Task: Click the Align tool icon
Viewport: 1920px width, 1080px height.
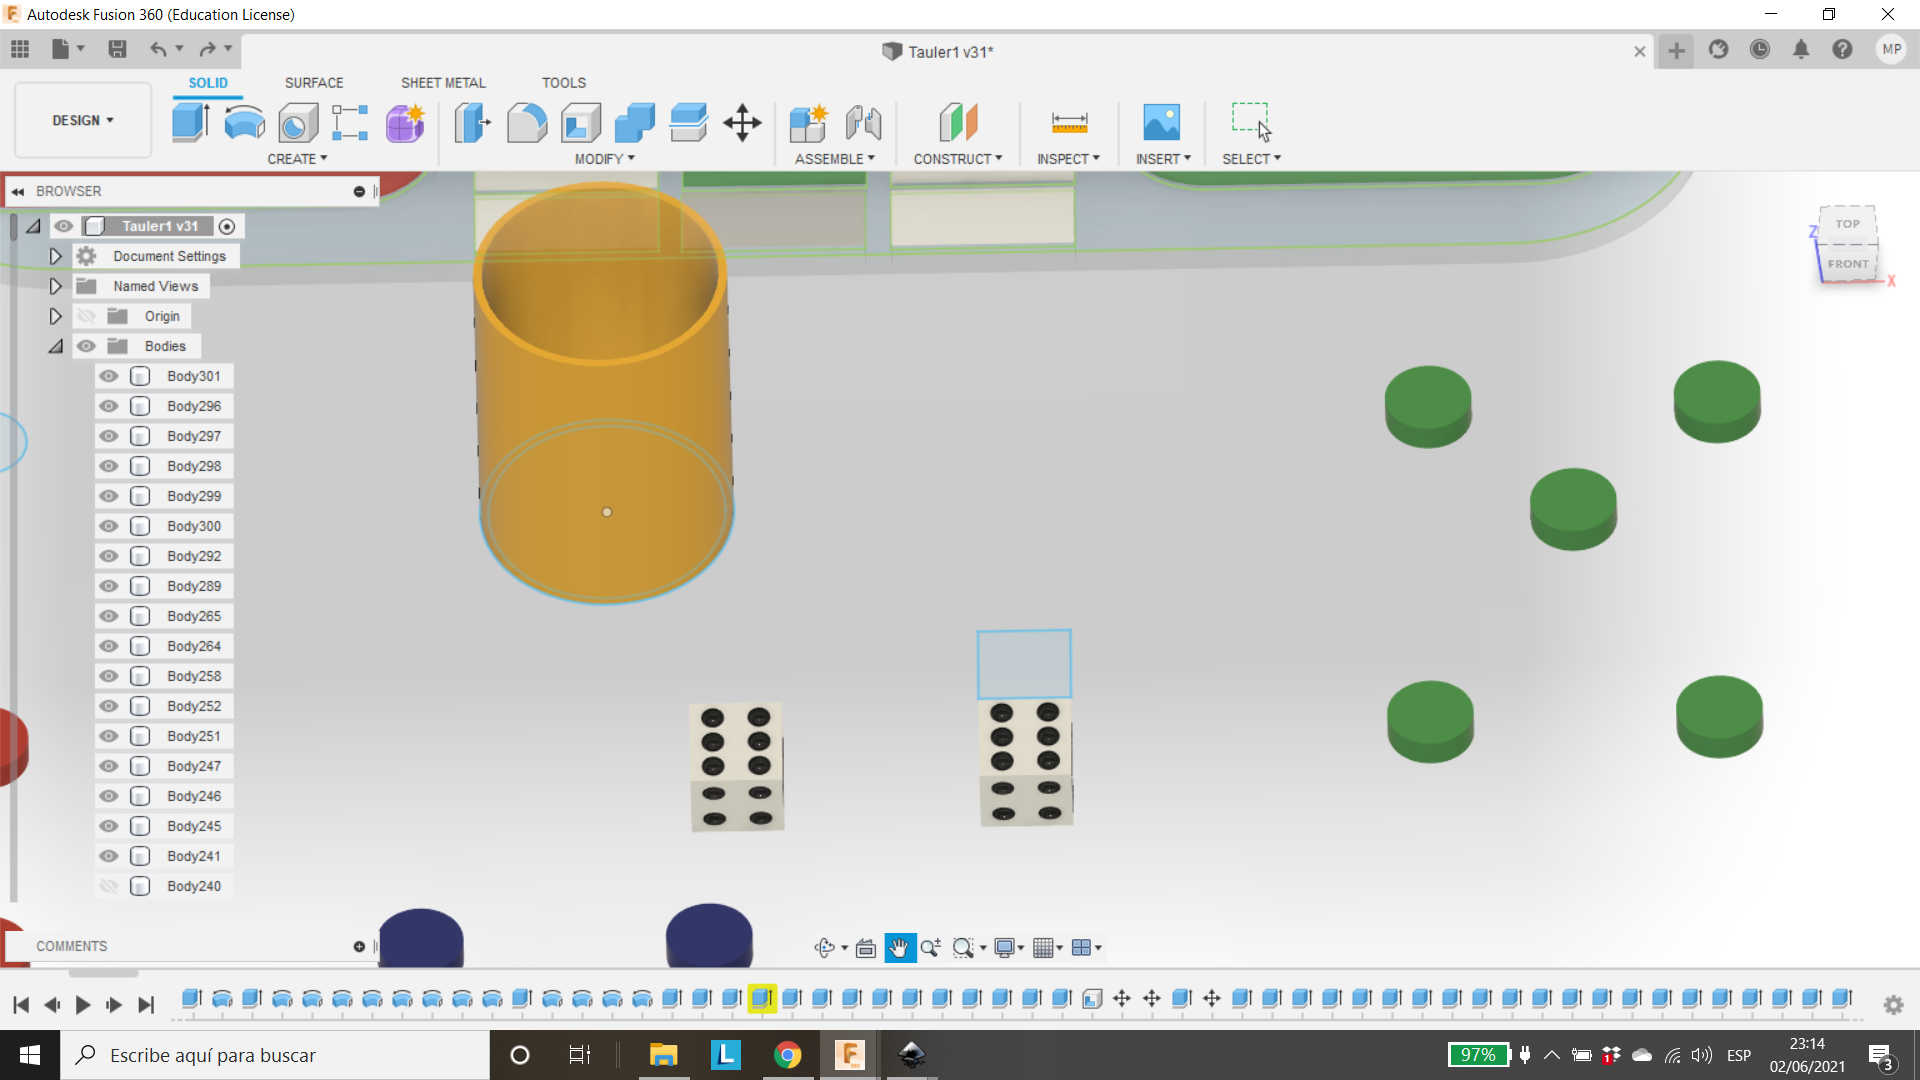Action: 687,121
